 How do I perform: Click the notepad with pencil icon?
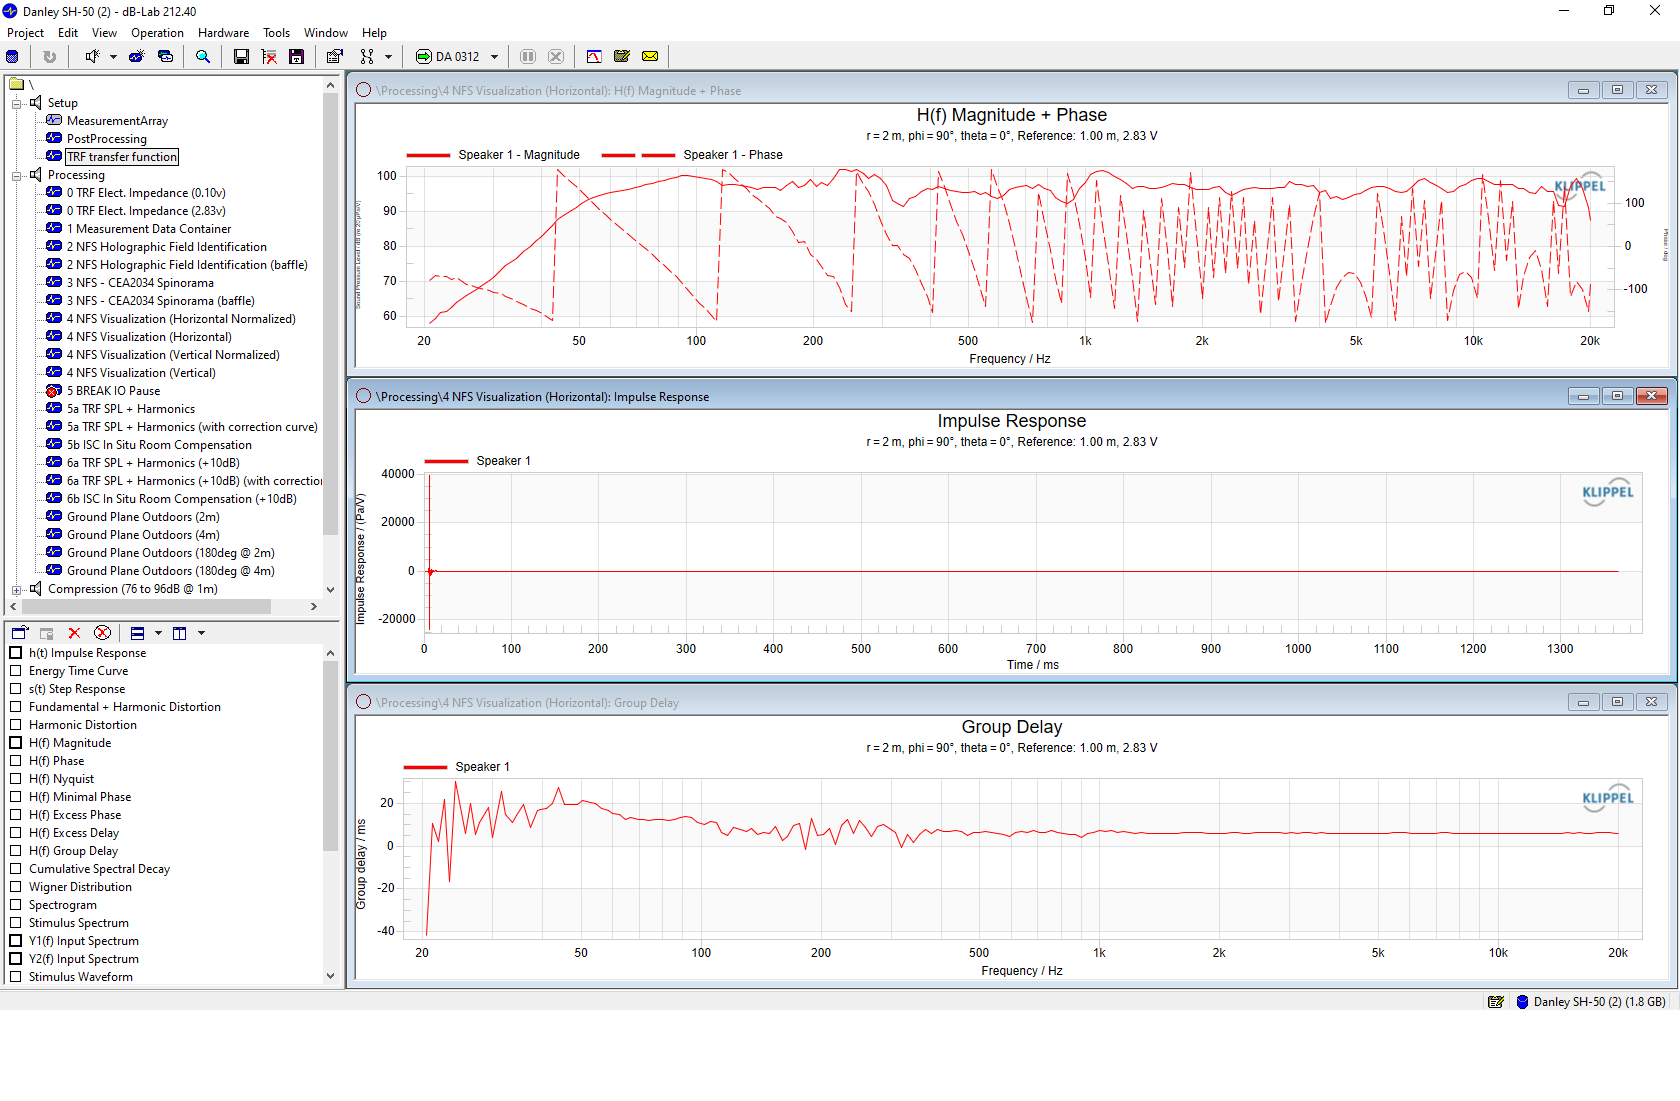click(x=622, y=57)
